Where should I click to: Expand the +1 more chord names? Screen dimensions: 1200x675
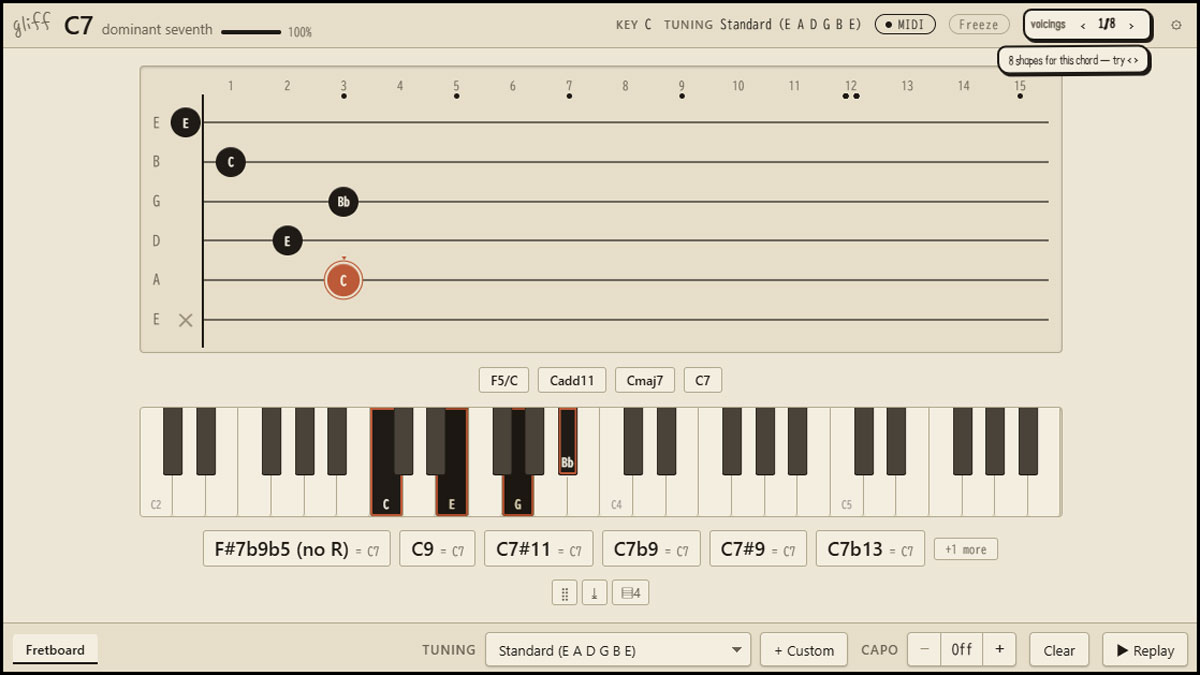pos(965,549)
